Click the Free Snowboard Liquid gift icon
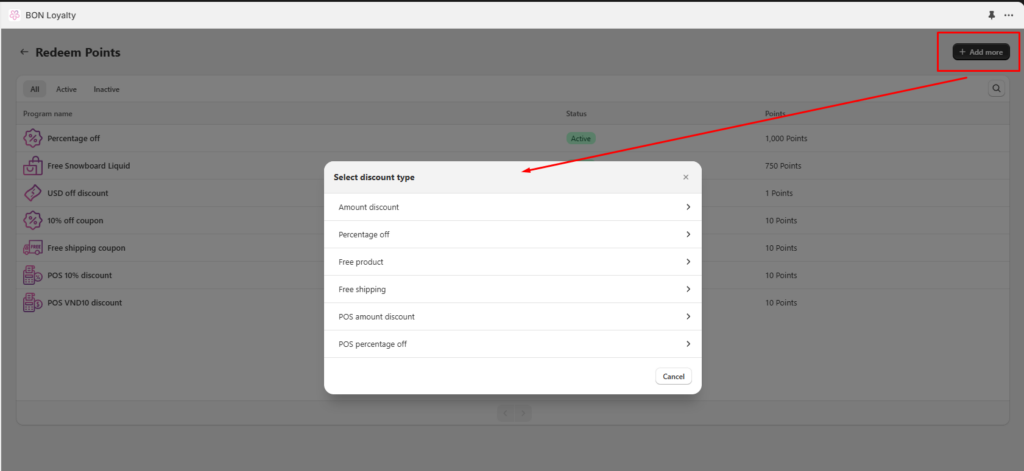Screen dimensions: 1024x471 coord(32,166)
